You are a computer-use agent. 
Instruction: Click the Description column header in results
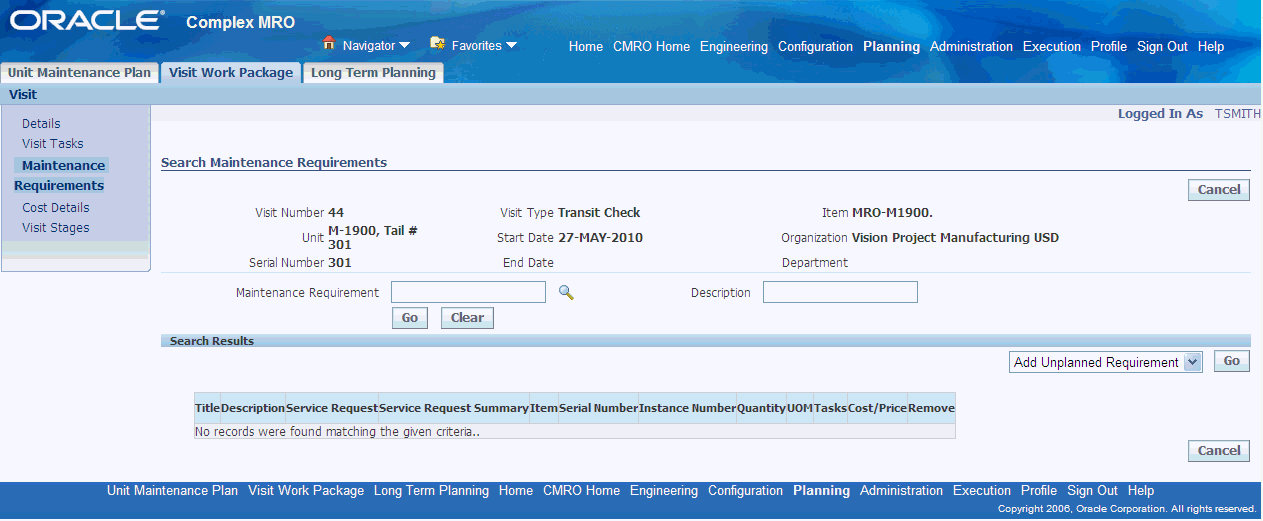[x=253, y=408]
